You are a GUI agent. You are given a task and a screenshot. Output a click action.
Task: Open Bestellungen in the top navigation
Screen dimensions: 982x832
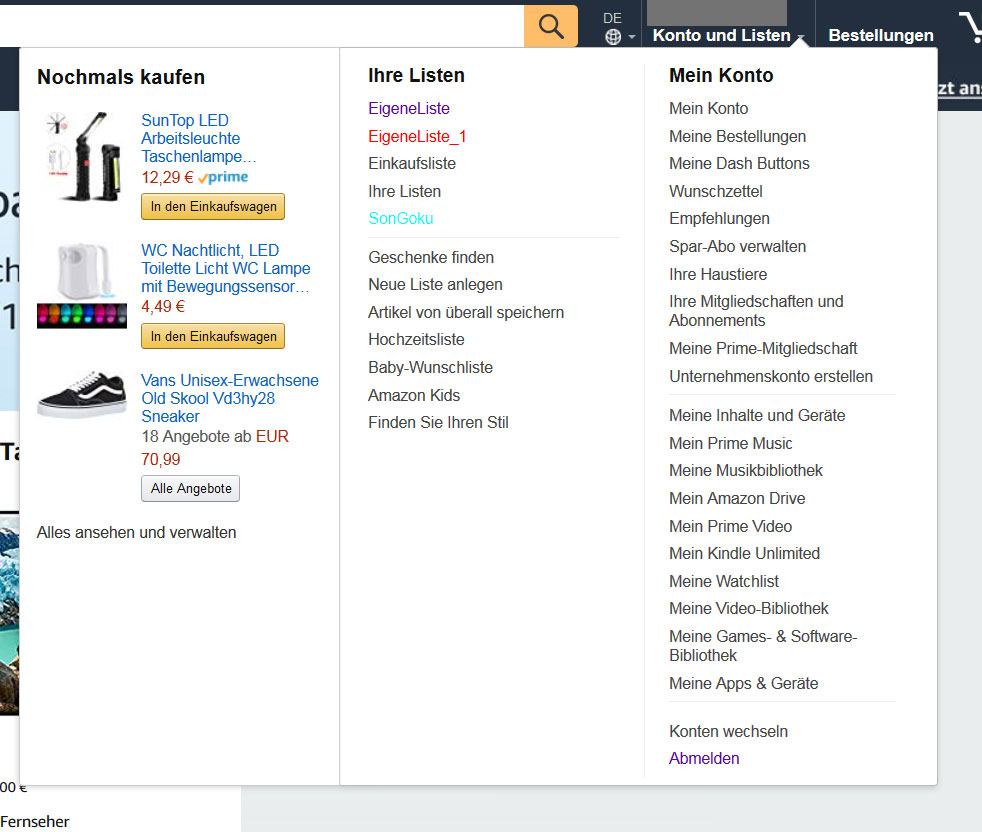tap(880, 35)
